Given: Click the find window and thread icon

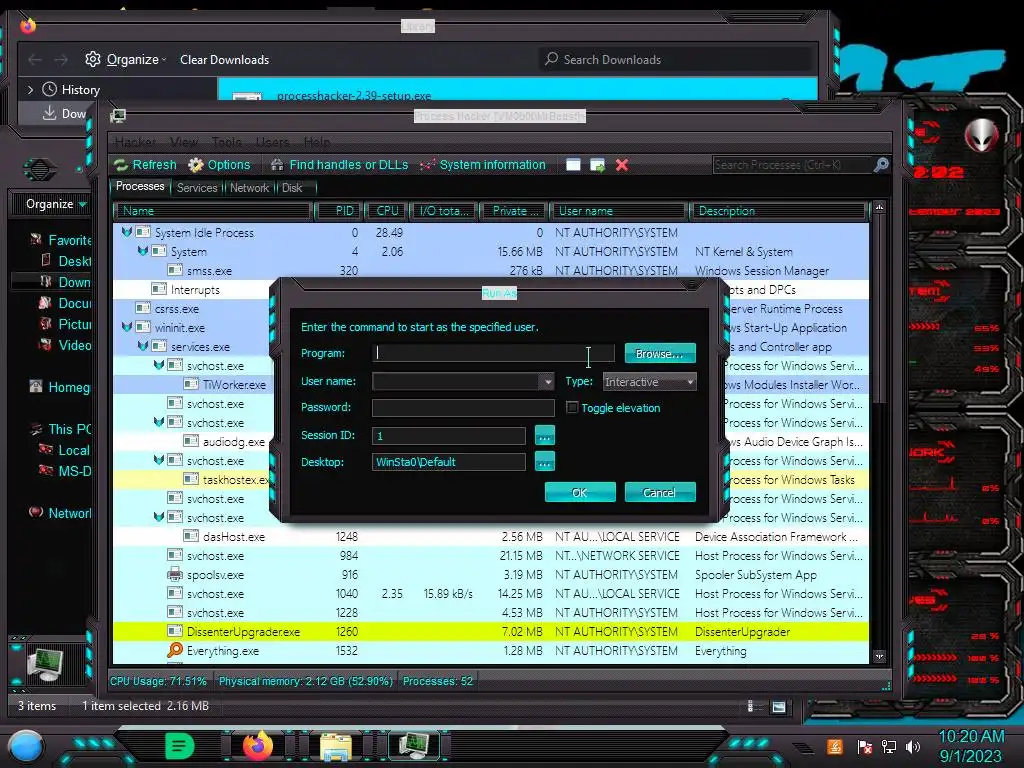Looking at the screenshot, I should coord(598,165).
